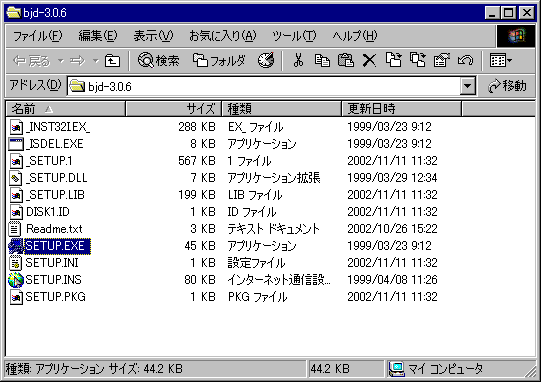
Task: Open the ファイル(F) menu
Action: pos(37,36)
